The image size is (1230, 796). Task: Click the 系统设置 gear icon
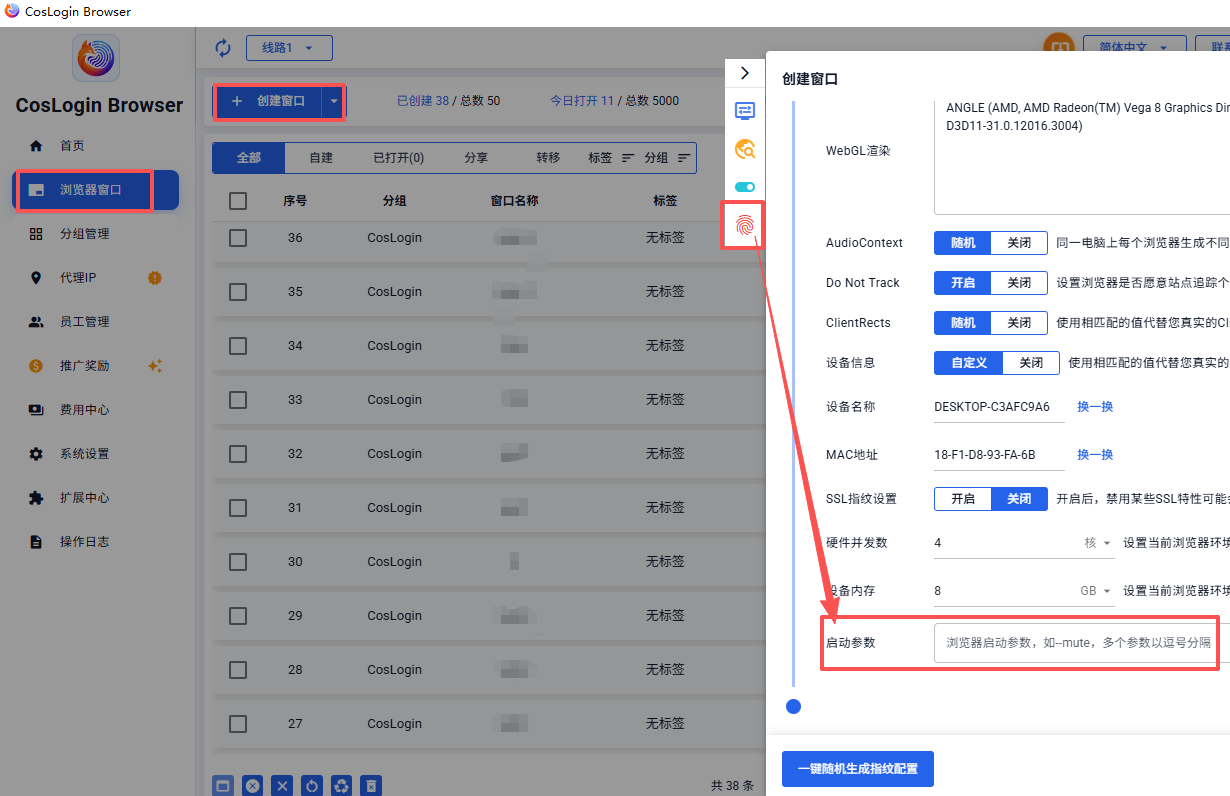[36, 454]
